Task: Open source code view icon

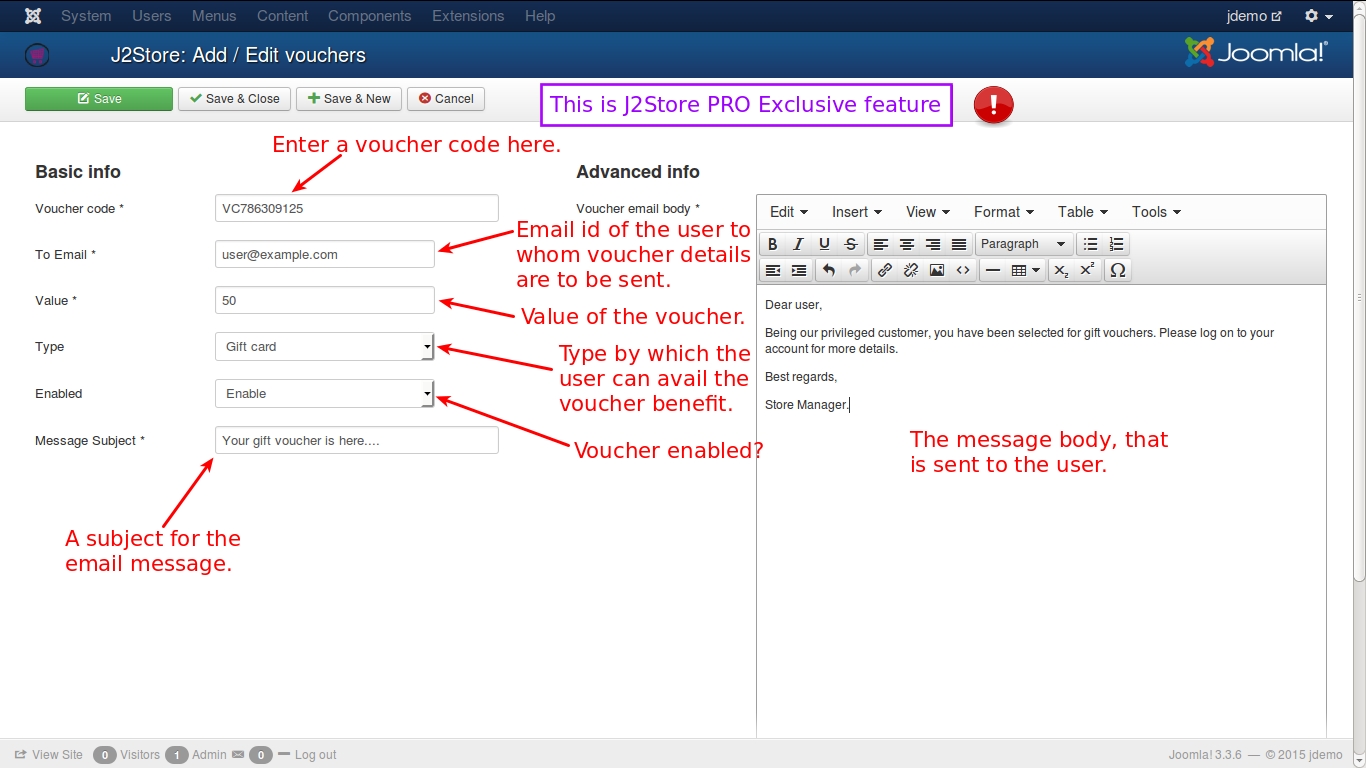Action: 963,270
